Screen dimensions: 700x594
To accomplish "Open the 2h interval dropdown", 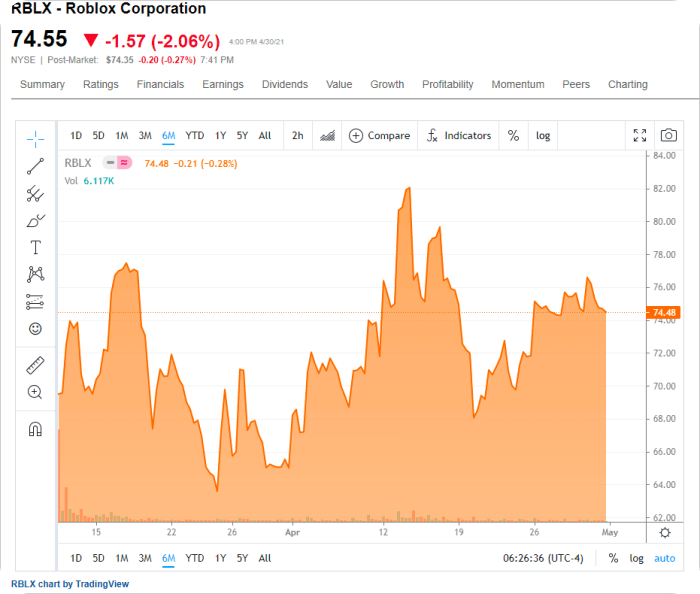I will [x=298, y=136].
